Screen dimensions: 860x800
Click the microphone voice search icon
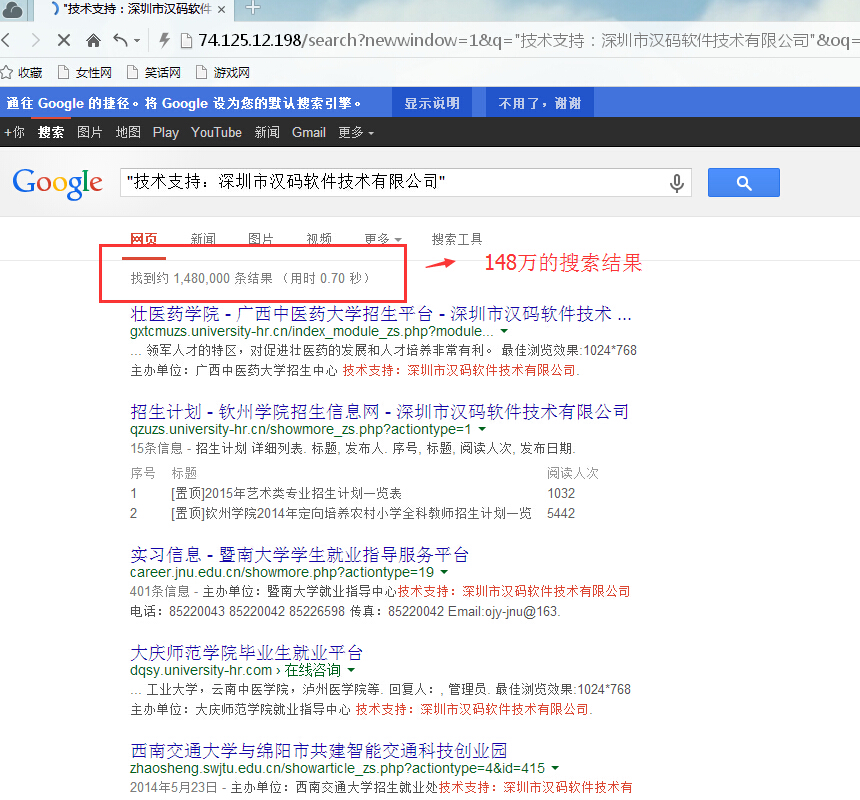[677, 183]
